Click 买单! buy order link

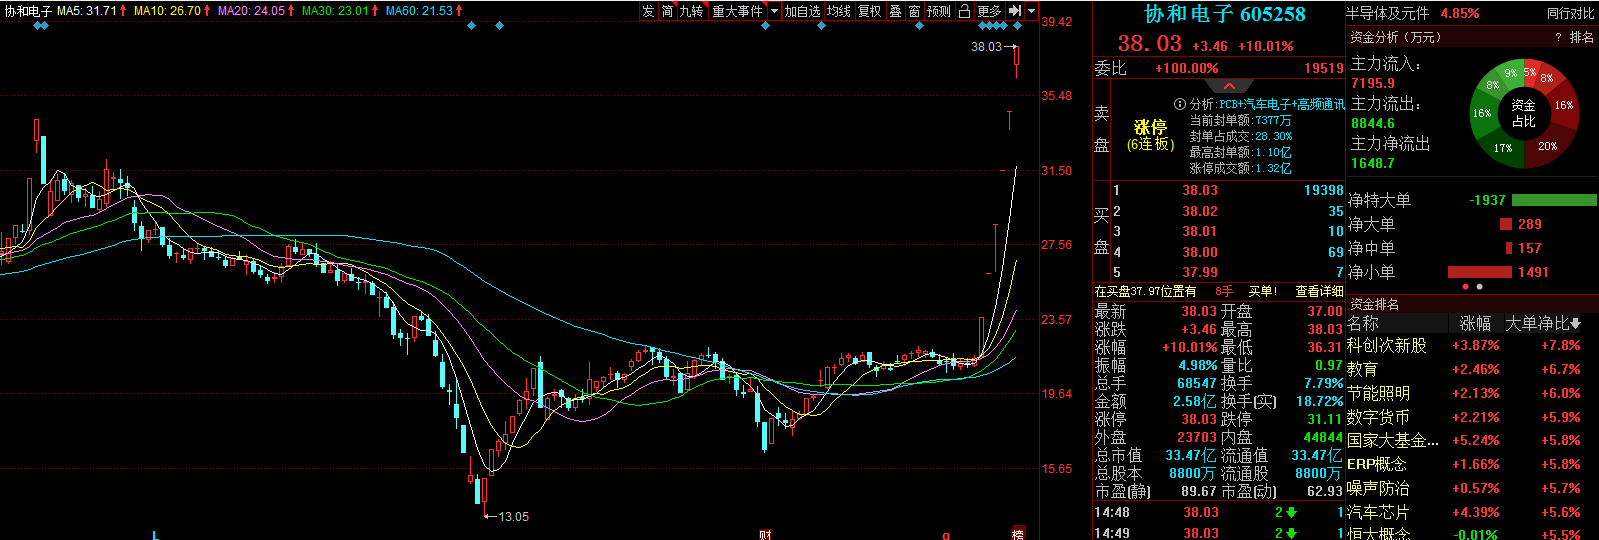(1262, 291)
